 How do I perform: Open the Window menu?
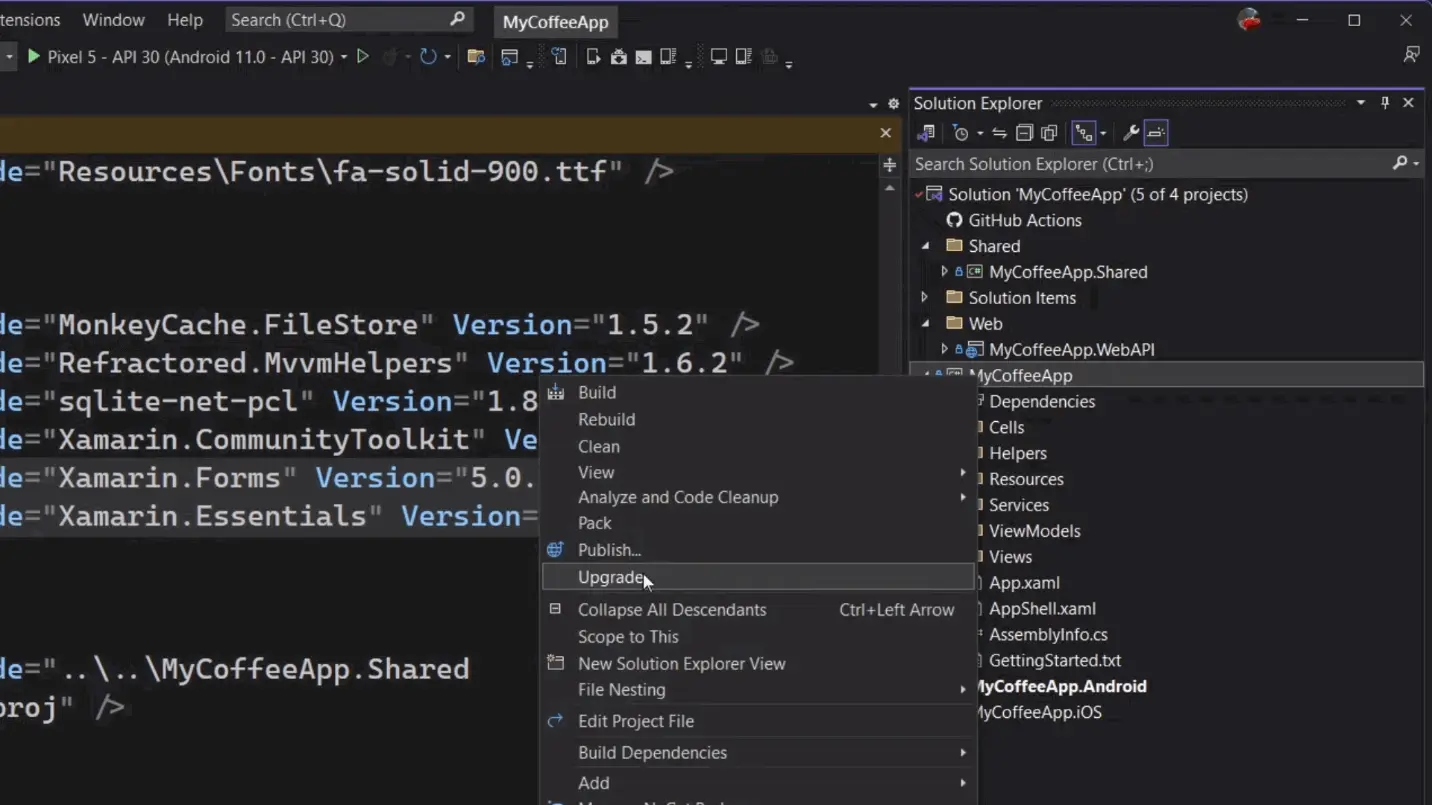pyautogui.click(x=113, y=19)
